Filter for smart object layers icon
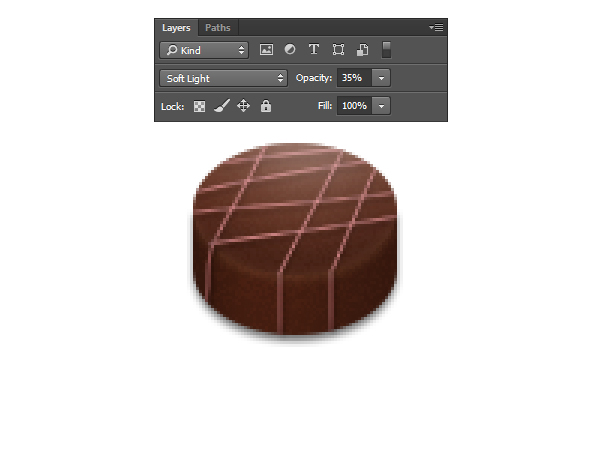Viewport: 600px width, 449px height. coord(362,49)
